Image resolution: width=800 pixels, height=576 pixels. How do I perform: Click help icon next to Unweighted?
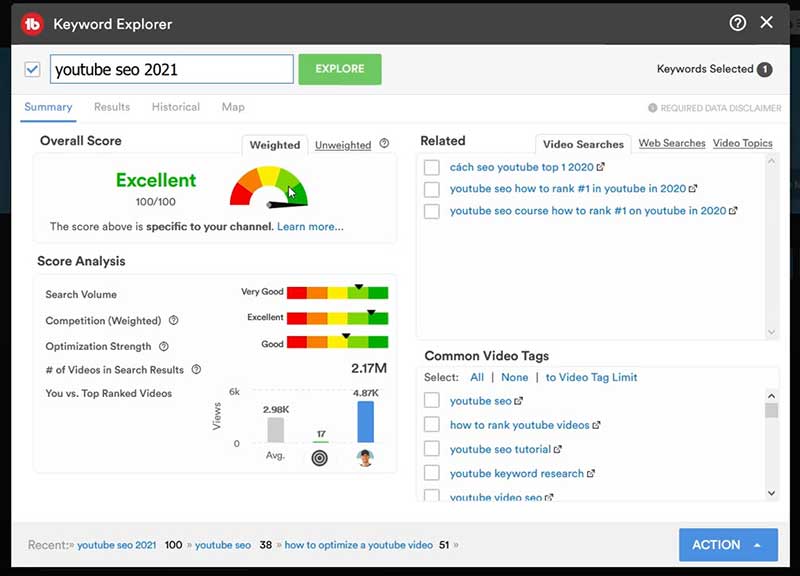pos(384,144)
